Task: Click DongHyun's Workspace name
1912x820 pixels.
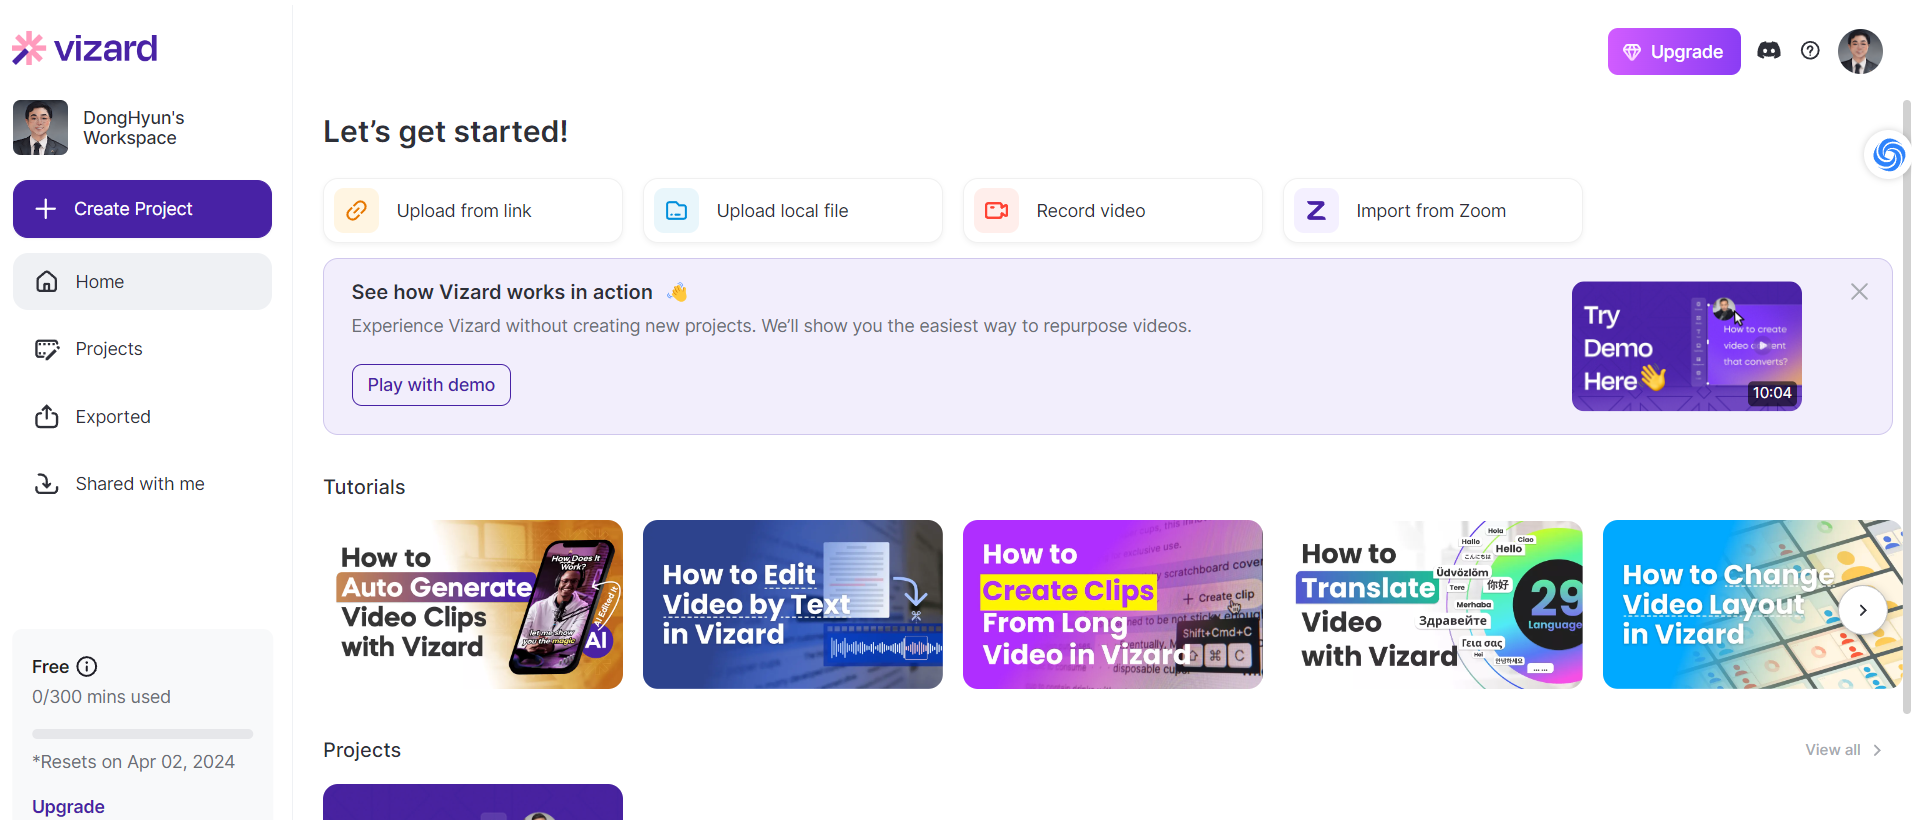Action: click(134, 128)
